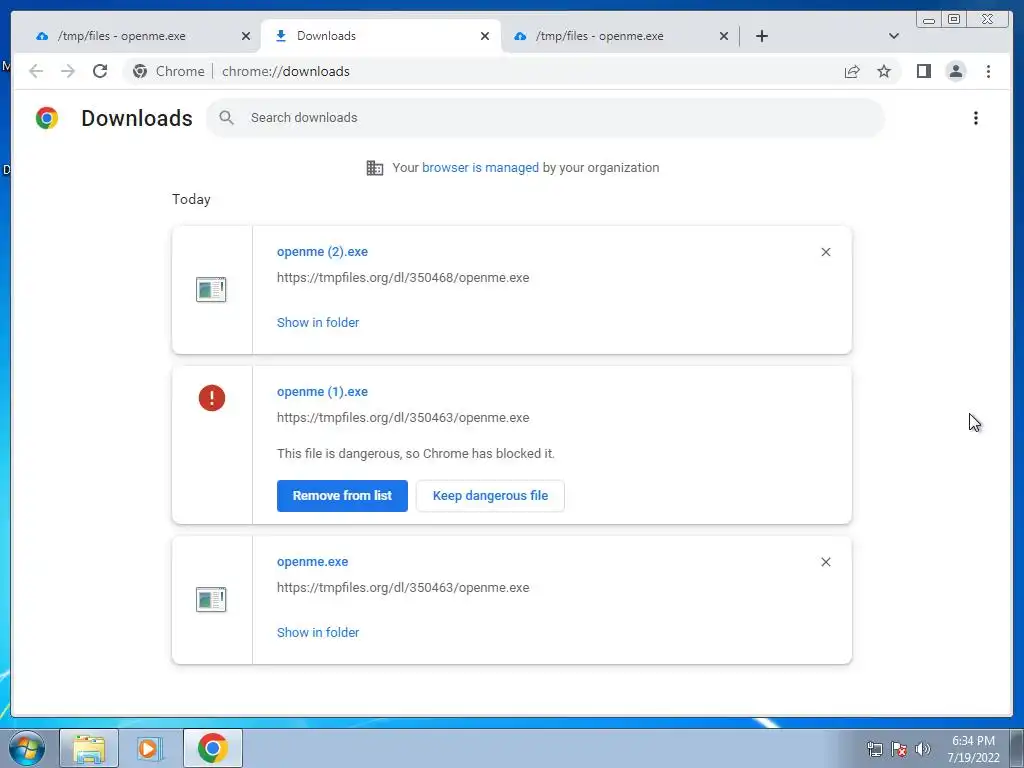This screenshot has width=1024, height=768.
Task: Bookmark this page with the star icon
Action: (884, 71)
